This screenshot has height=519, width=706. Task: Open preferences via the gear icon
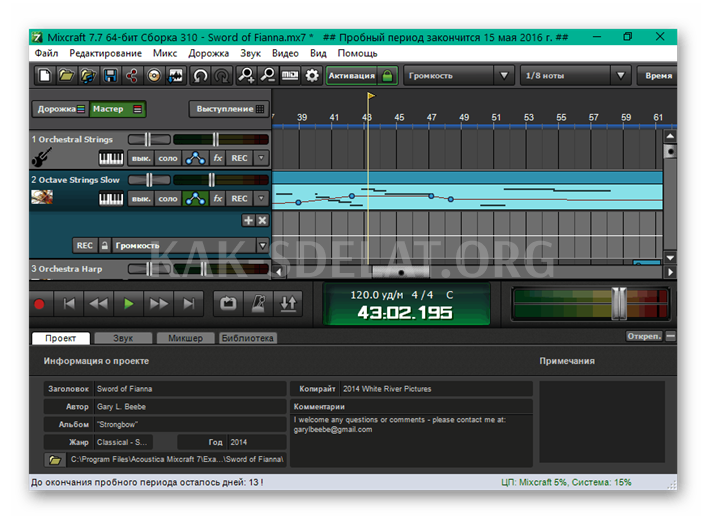pyautogui.click(x=312, y=76)
